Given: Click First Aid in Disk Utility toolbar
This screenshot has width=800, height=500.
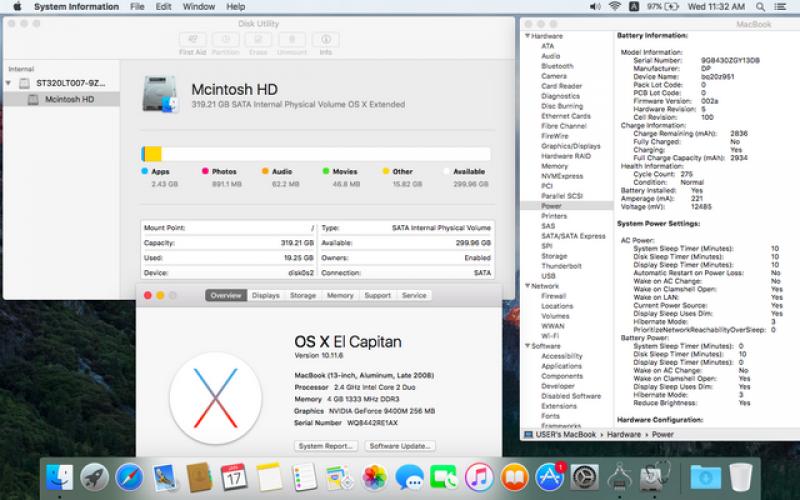Looking at the screenshot, I should tap(193, 44).
